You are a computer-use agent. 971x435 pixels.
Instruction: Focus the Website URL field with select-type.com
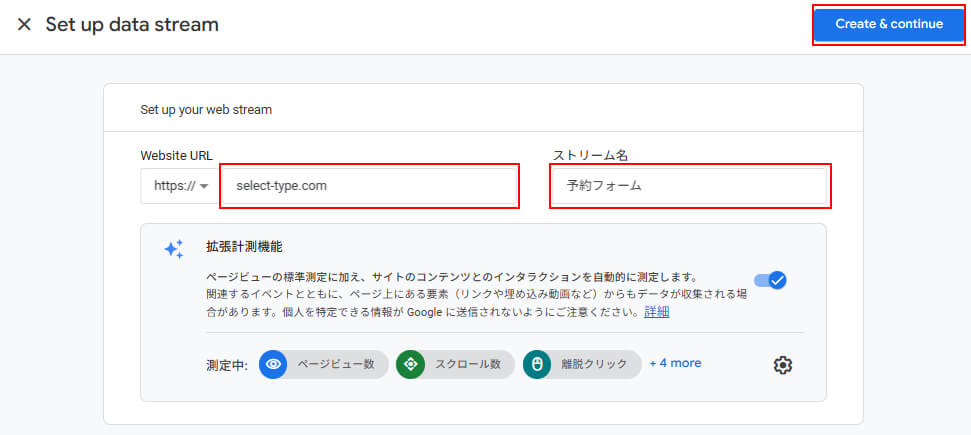[x=369, y=186]
